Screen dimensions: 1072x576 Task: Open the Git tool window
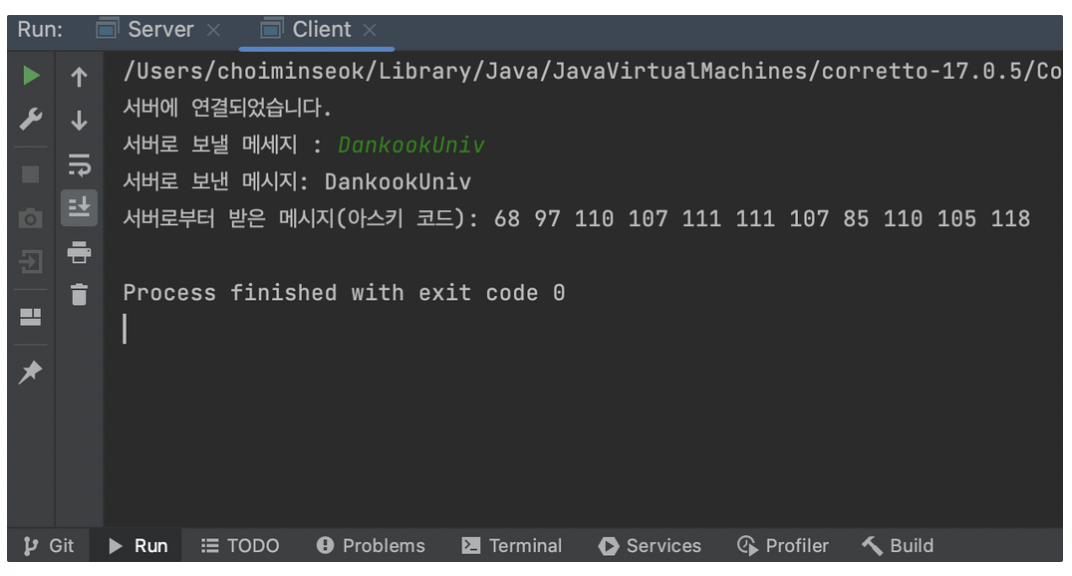coord(48,545)
